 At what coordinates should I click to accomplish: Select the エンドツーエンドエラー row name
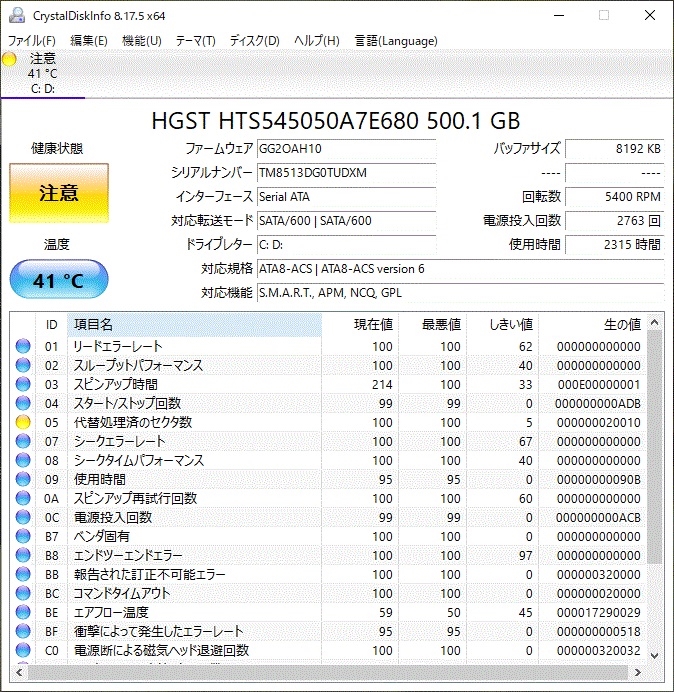point(128,555)
